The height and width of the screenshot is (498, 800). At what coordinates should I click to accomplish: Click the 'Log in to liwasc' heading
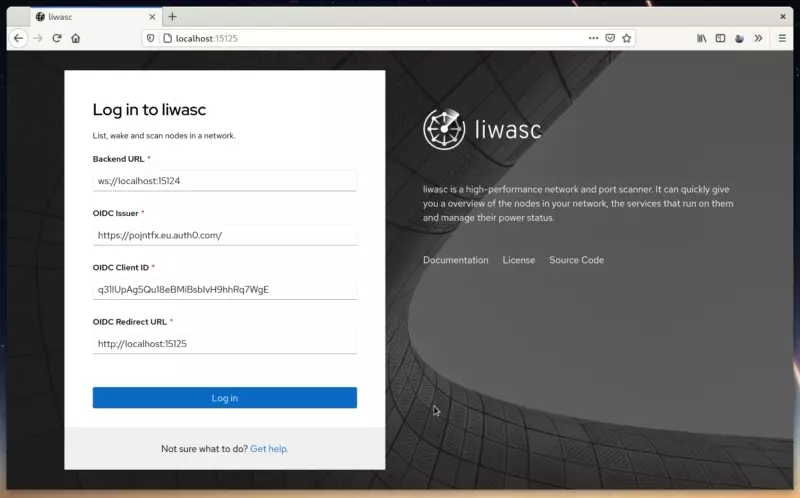click(x=149, y=110)
